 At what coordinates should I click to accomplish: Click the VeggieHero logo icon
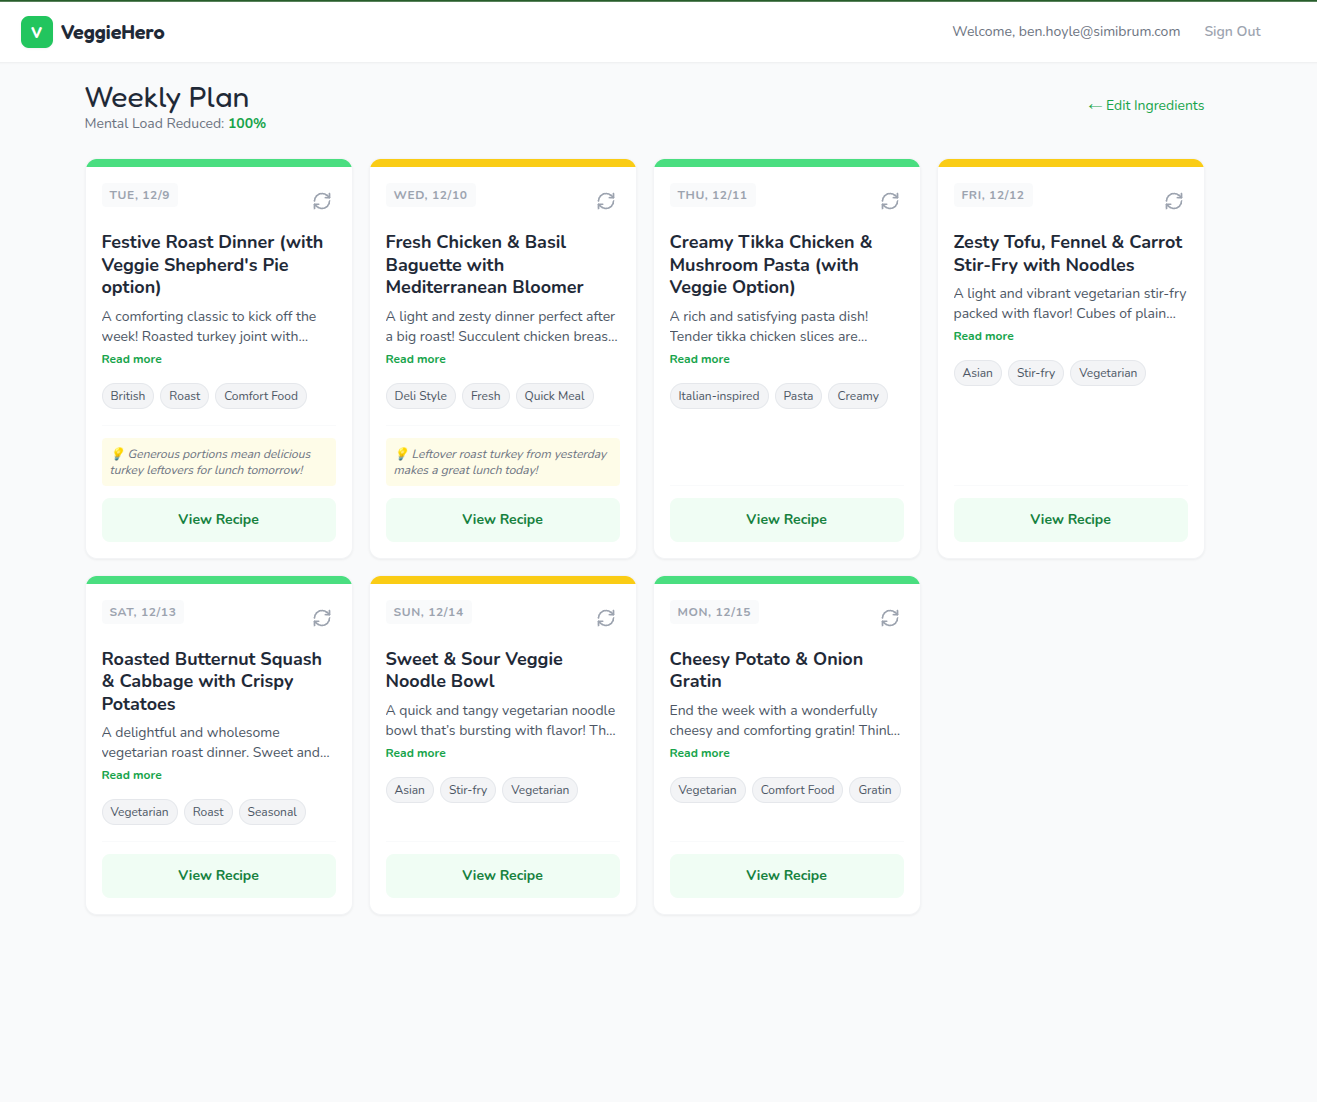coord(37,32)
